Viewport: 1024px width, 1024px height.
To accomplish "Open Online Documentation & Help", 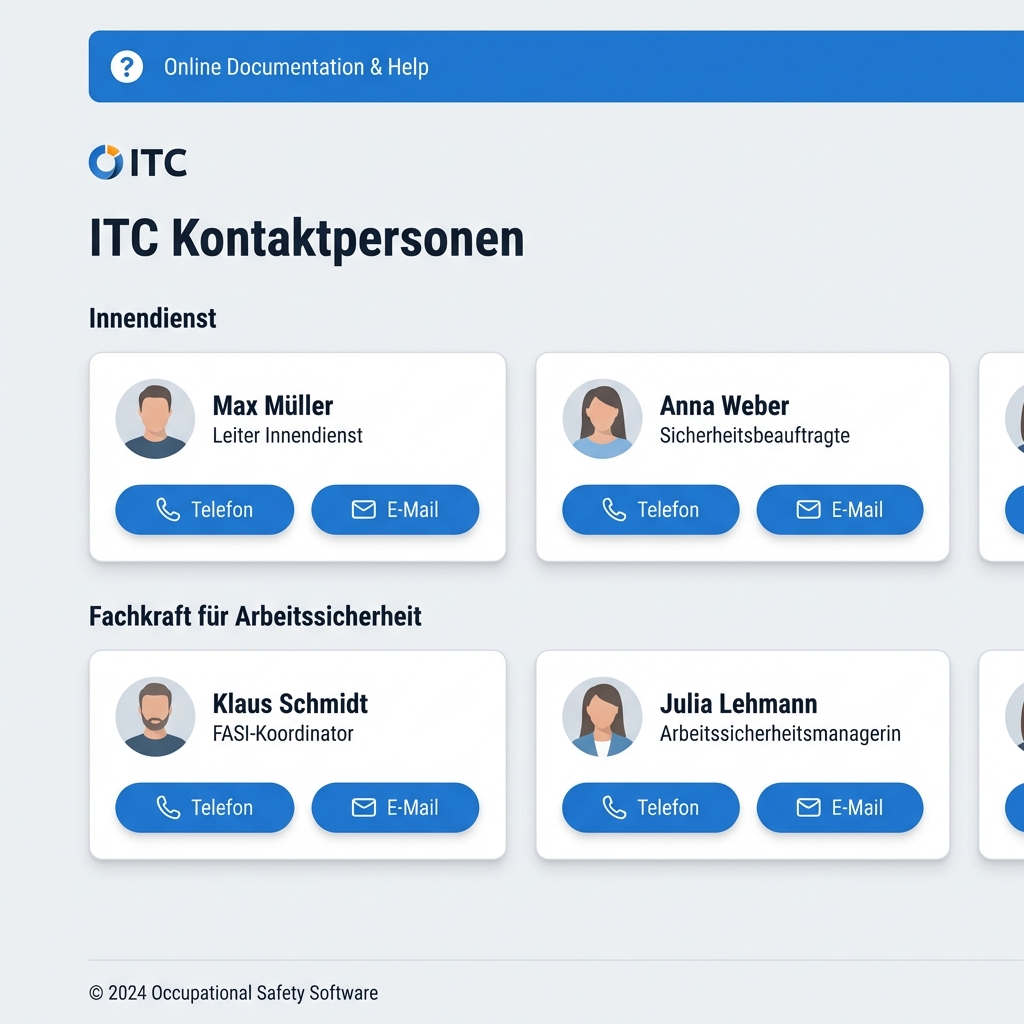I will (296, 66).
